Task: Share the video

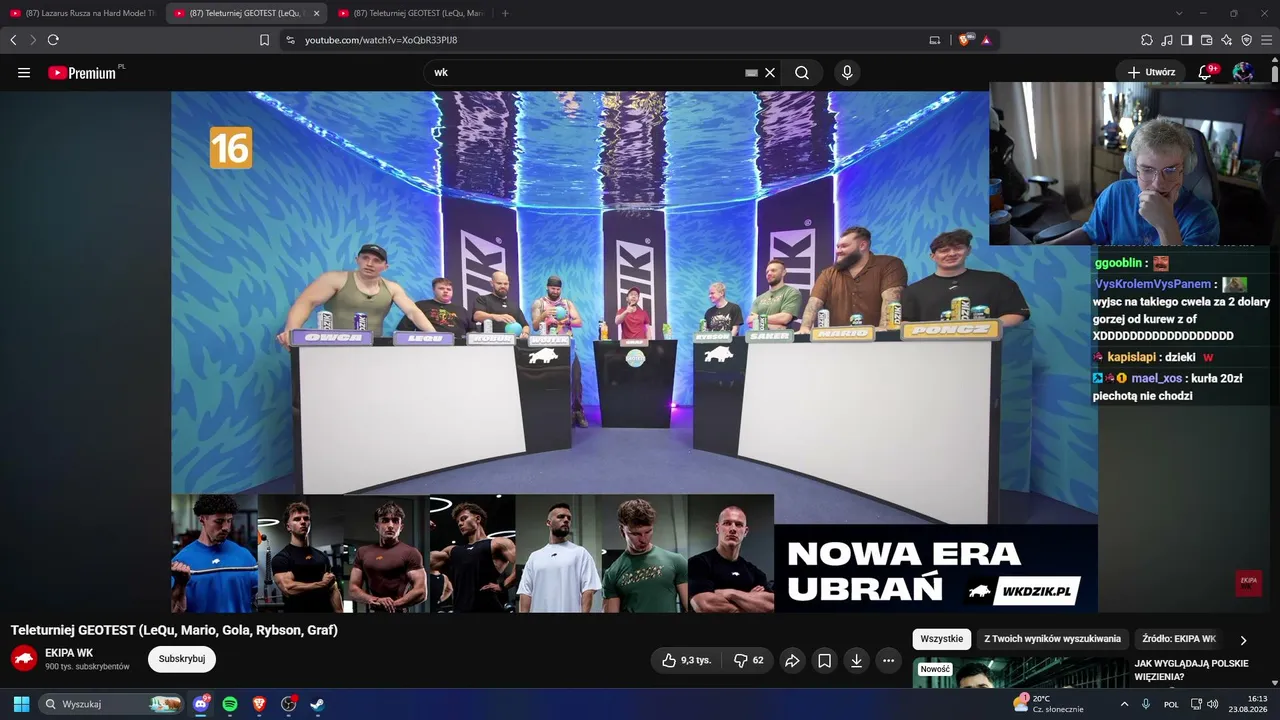Action: pyautogui.click(x=792, y=660)
